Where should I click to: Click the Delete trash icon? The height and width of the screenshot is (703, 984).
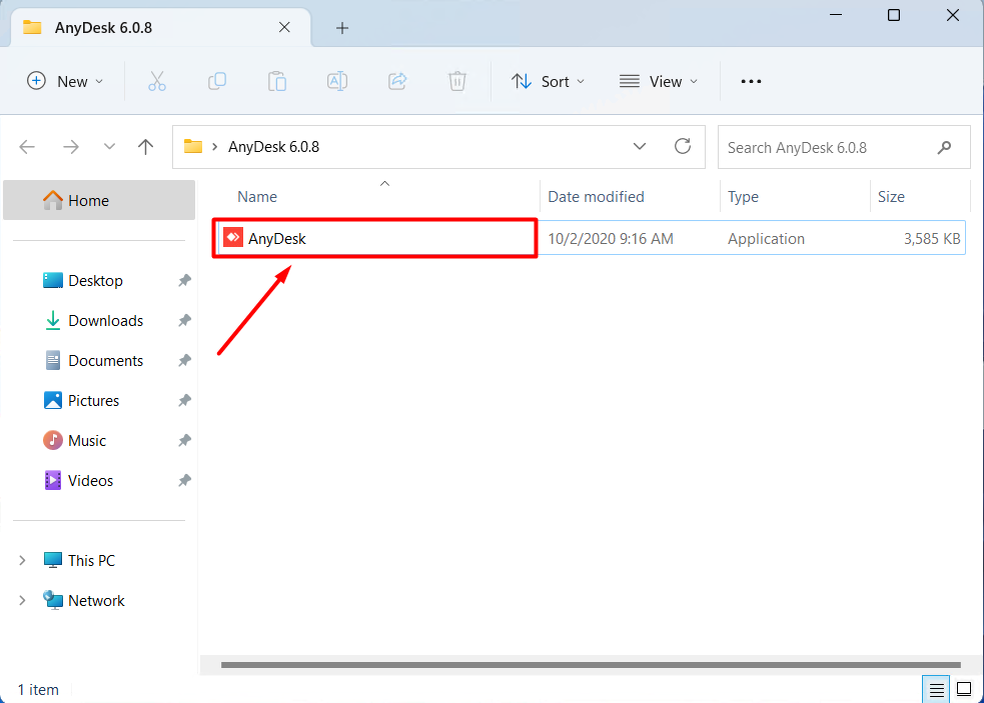[x=457, y=82]
